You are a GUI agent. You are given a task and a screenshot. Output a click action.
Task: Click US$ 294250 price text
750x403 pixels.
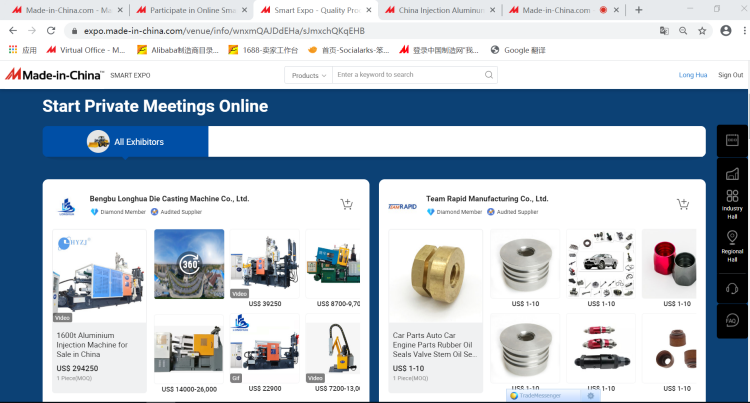pos(77,368)
